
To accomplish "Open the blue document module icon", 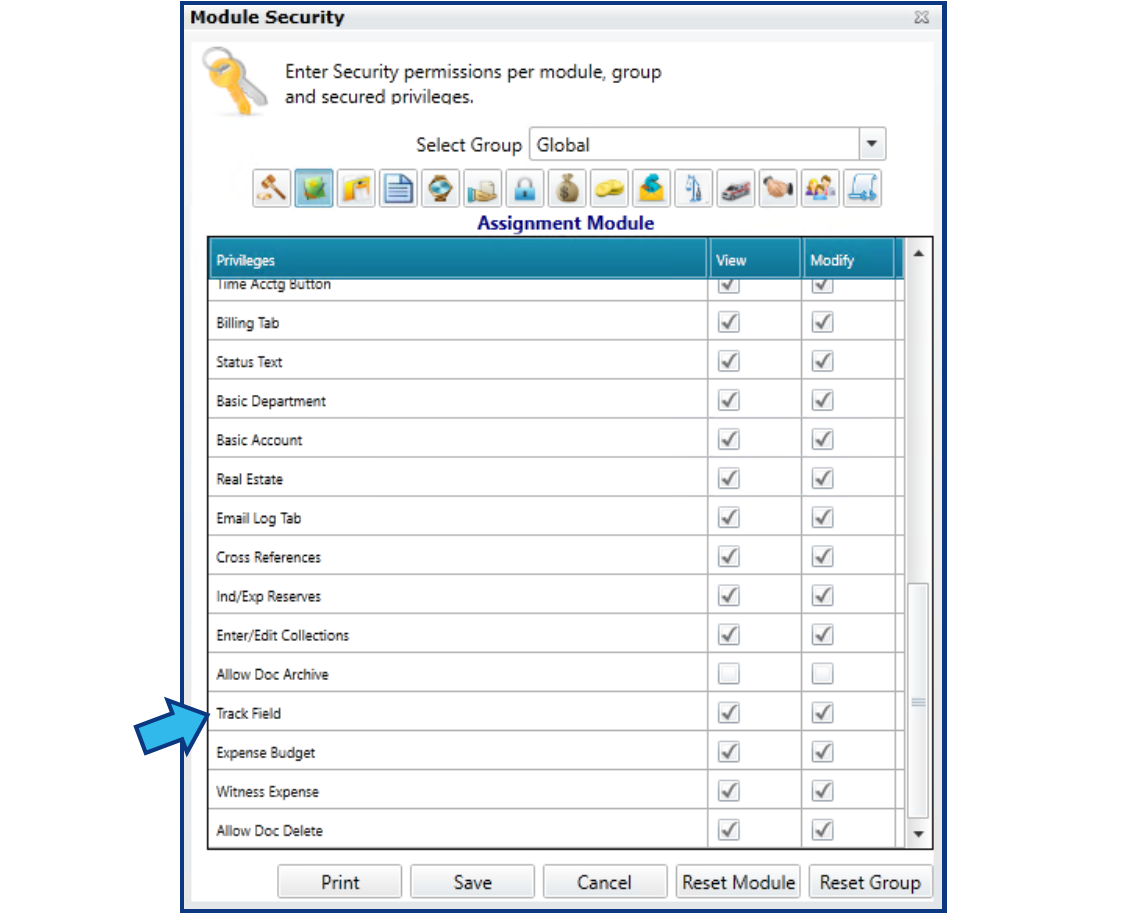I will 399,189.
